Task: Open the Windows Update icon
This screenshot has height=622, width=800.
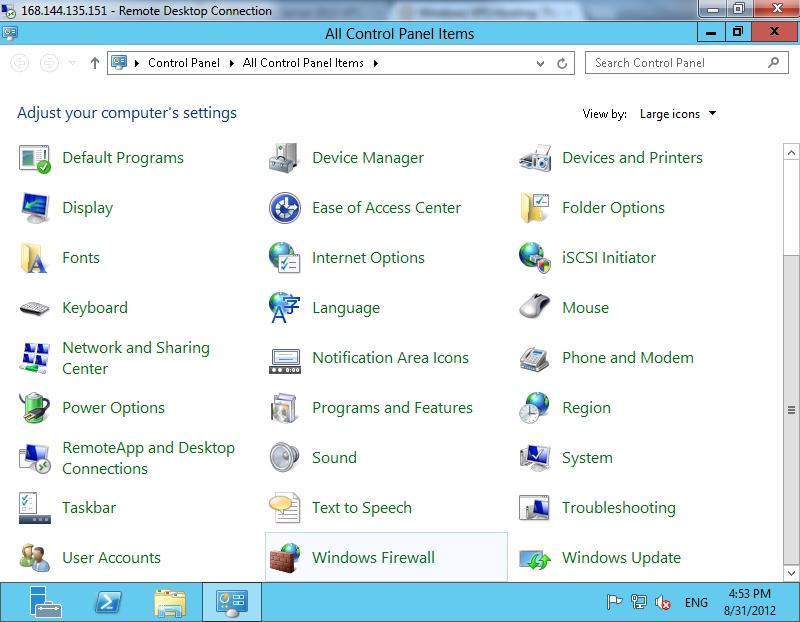Action: pos(535,560)
